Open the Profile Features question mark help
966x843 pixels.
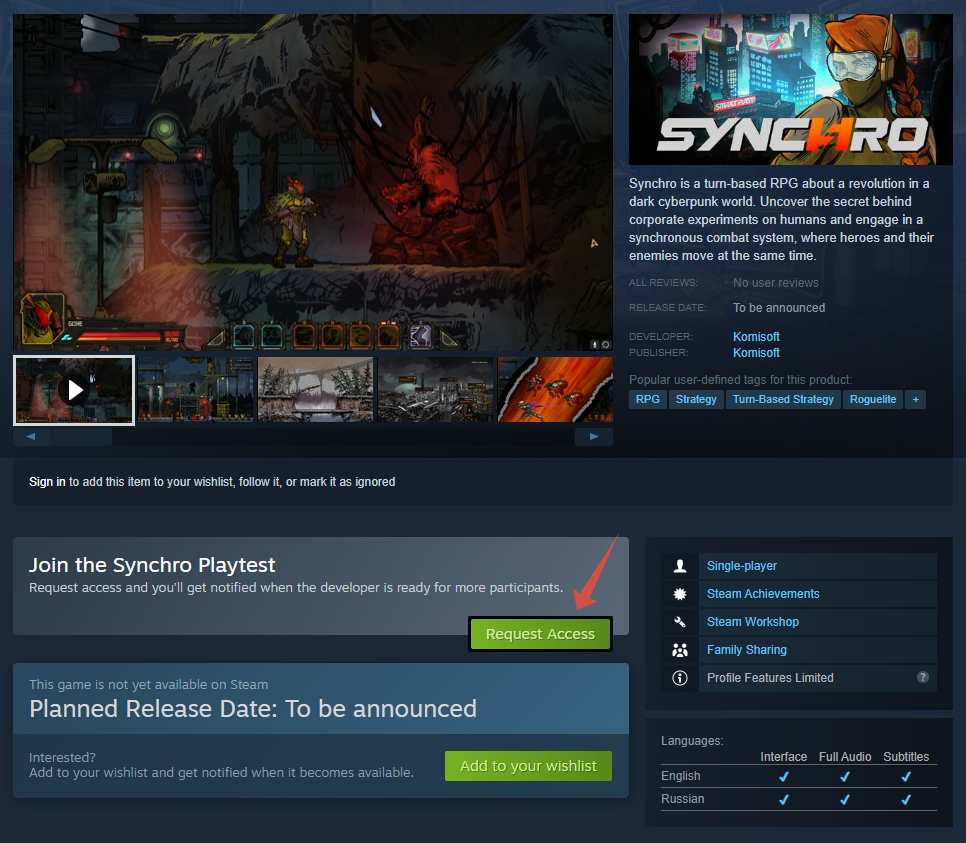click(922, 677)
